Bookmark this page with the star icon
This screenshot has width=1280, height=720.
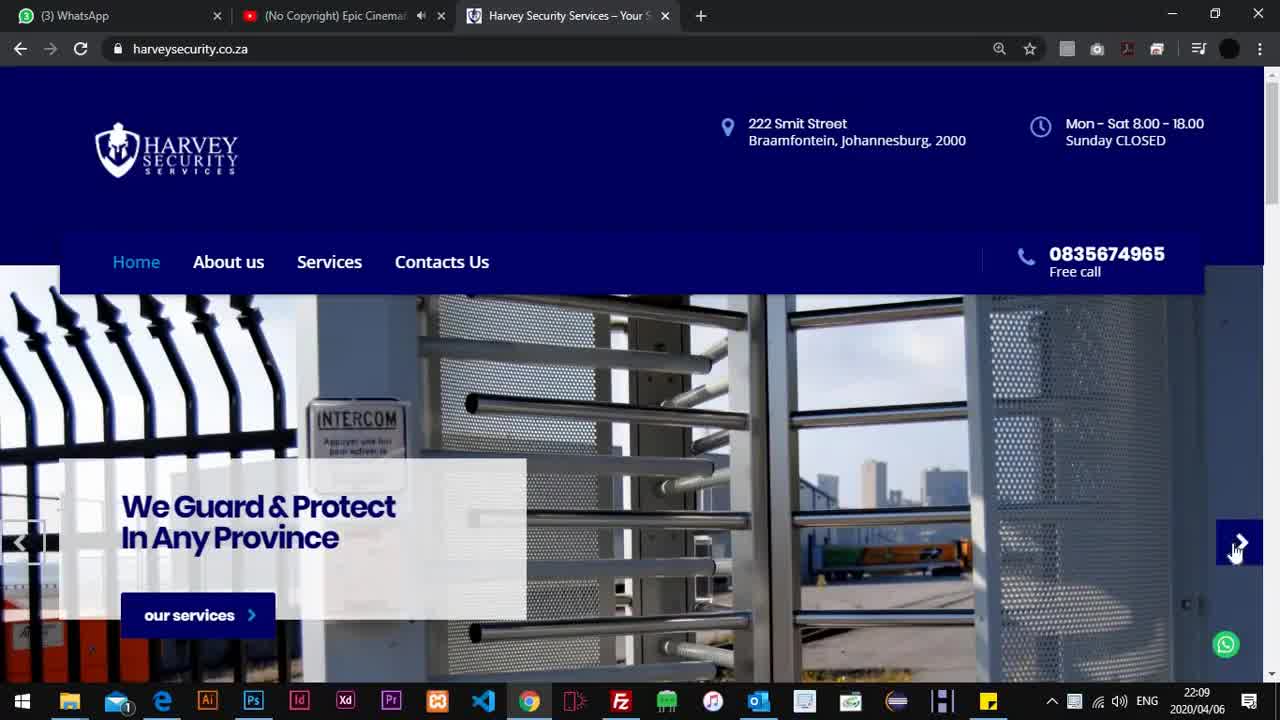pos(1029,49)
